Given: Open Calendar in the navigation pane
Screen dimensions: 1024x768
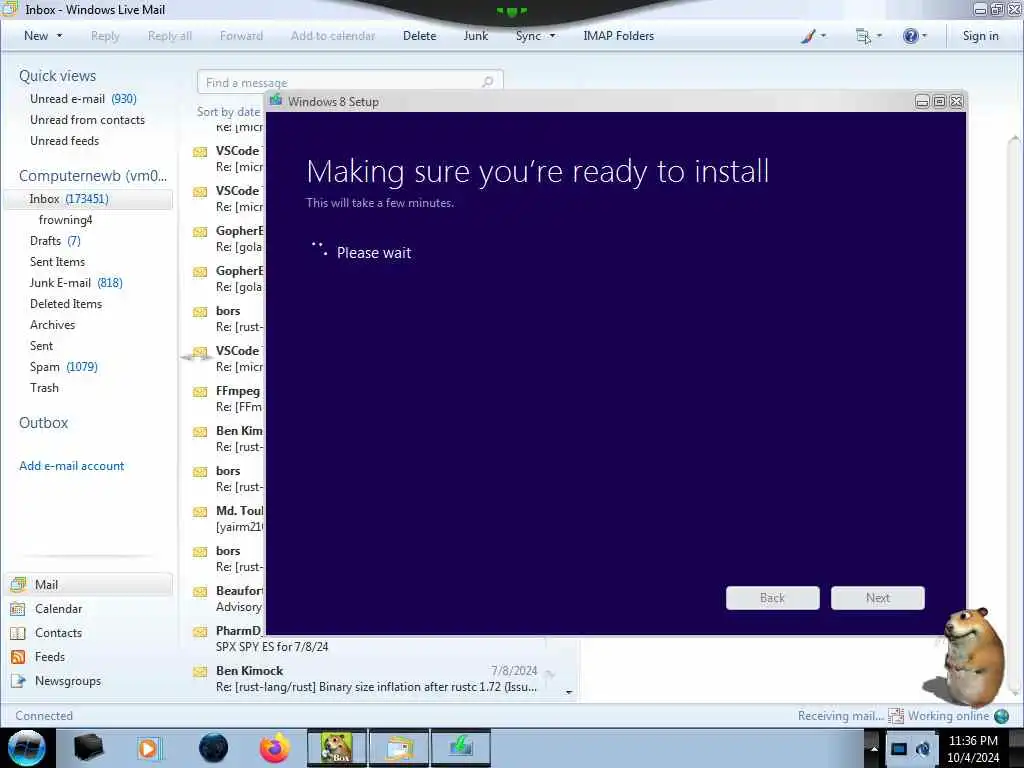Looking at the screenshot, I should pyautogui.click(x=58, y=609).
